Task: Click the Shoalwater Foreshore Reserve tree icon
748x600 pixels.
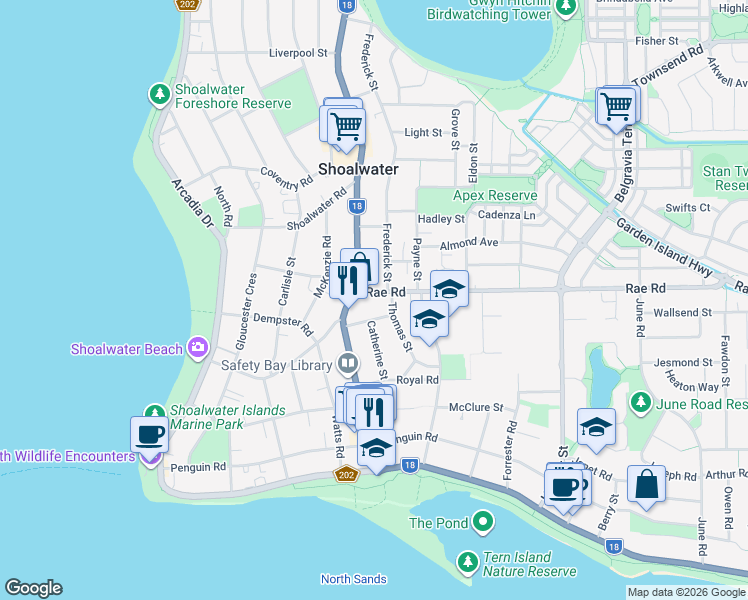Action: 160,95
